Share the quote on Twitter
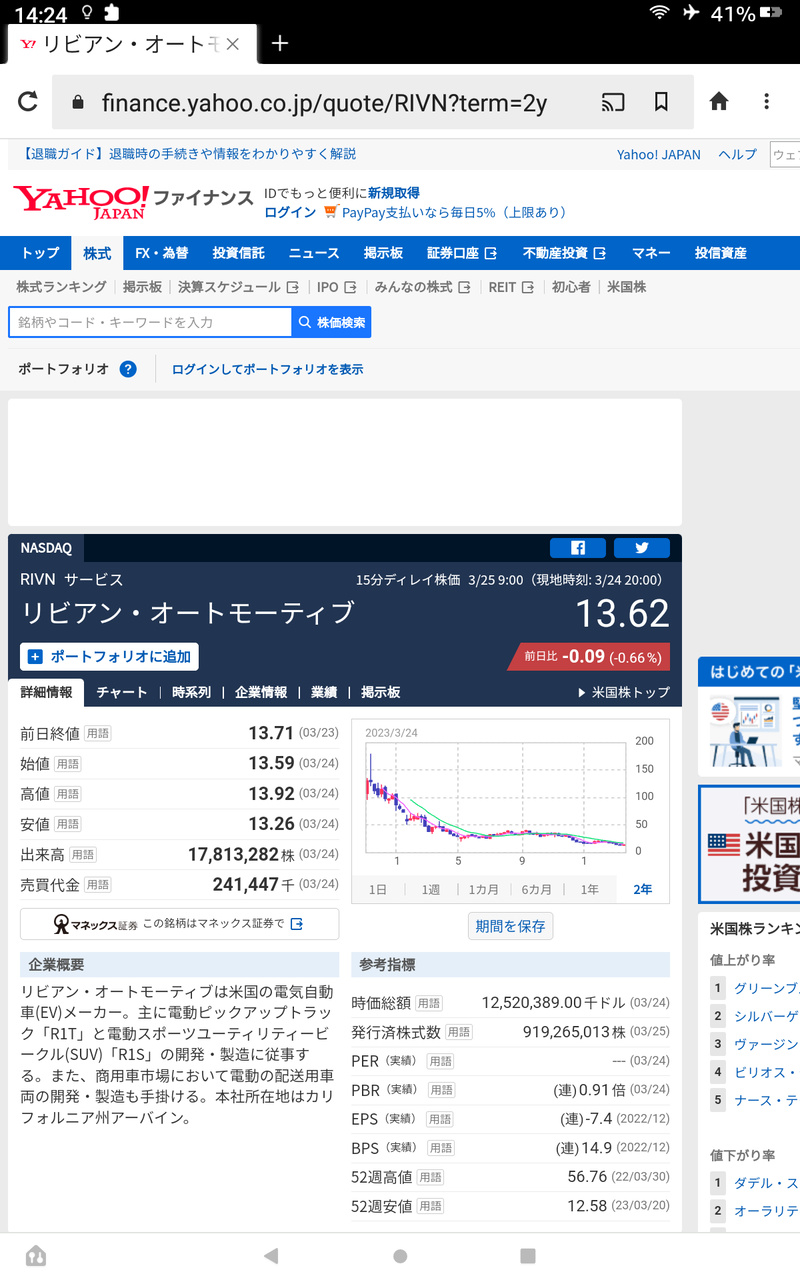This screenshot has height=1280, width=800. 642,548
